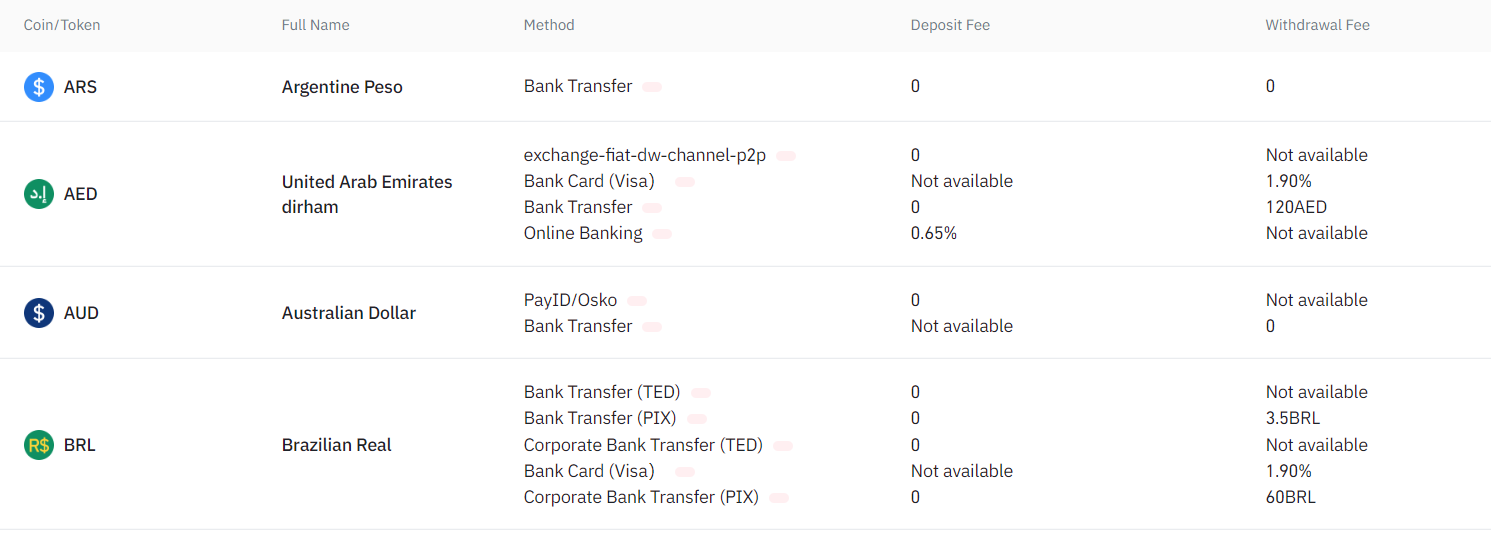Click the pink tag after Corporate Bank Transfer (TED)
Screen dimensions: 1491x536
pyautogui.click(x=783, y=446)
